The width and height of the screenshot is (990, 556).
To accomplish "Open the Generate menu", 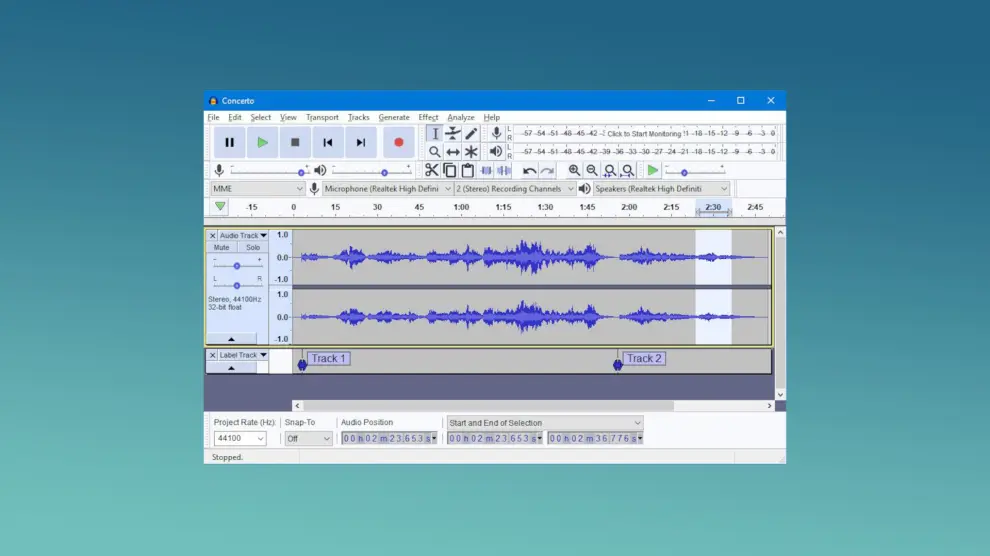I will [x=393, y=117].
